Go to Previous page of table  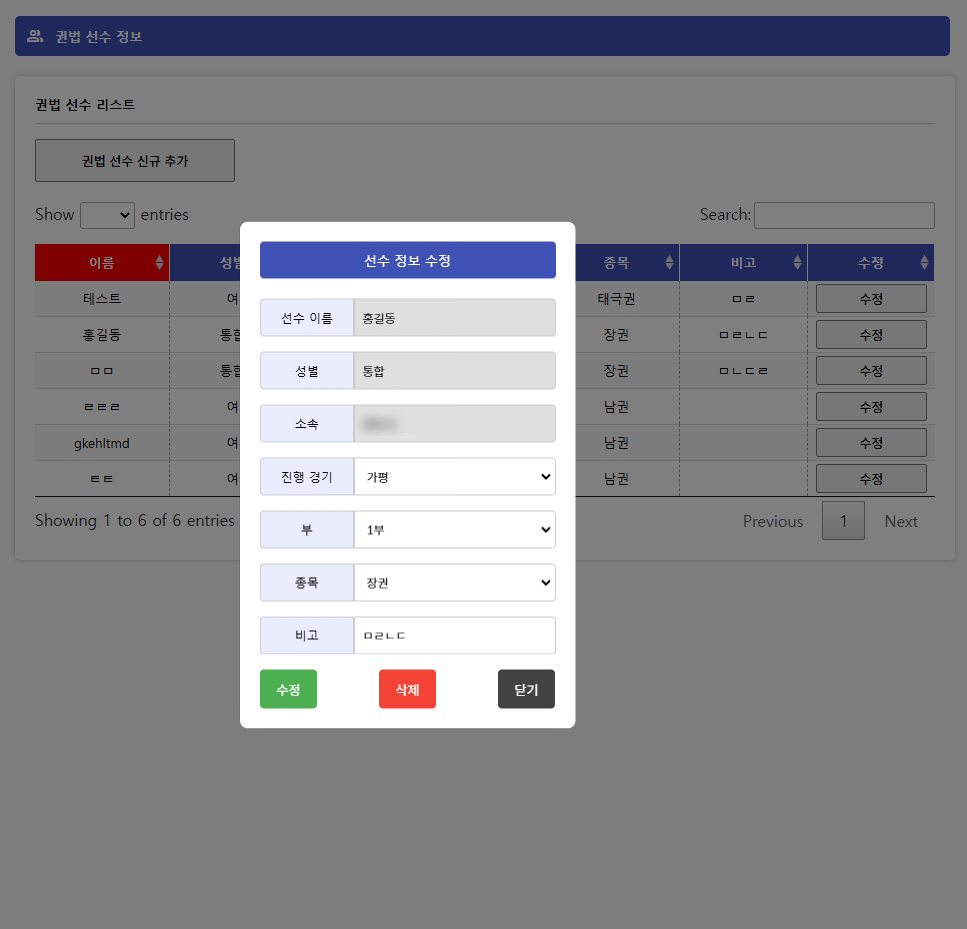click(772, 521)
